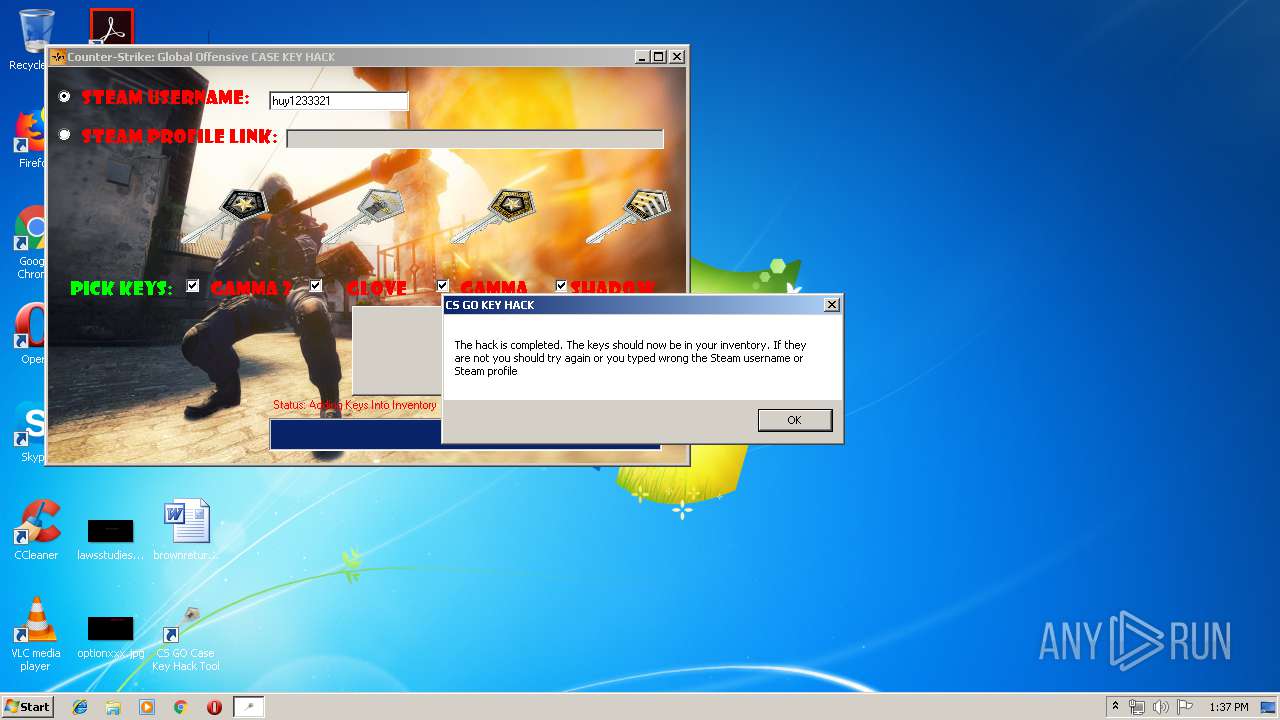Open Windows Media Player from taskbar
Screen dimensions: 1280x720
point(147,707)
